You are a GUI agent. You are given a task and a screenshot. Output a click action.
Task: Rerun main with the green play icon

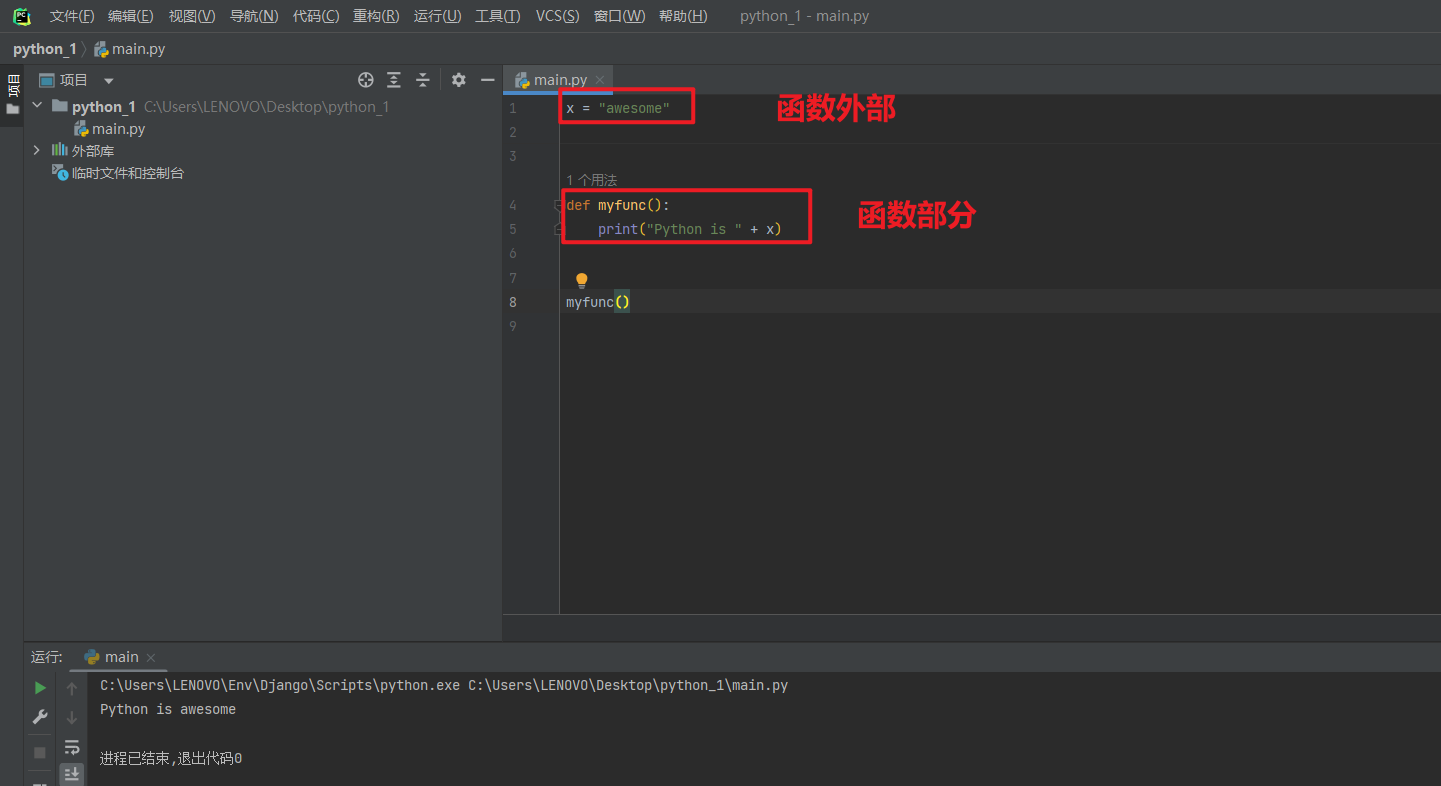tap(40, 688)
